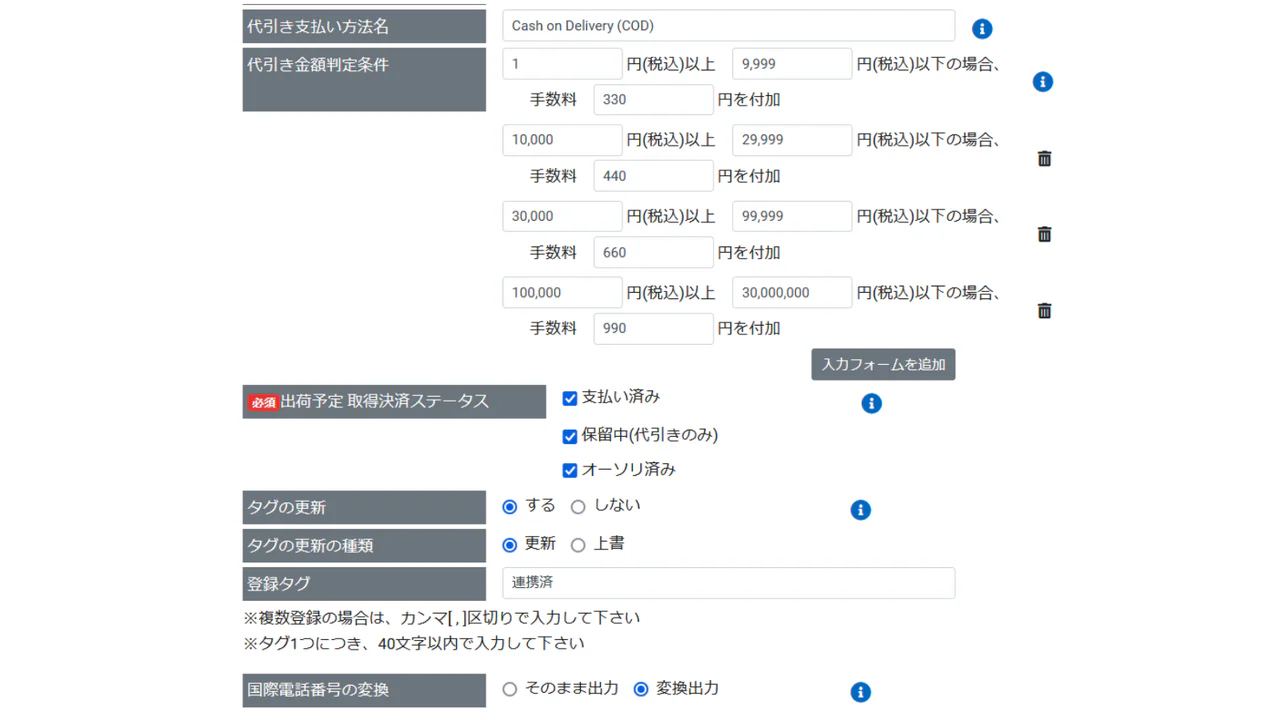Edit the fee field showing 990
The image size is (1280, 720).
653,328
